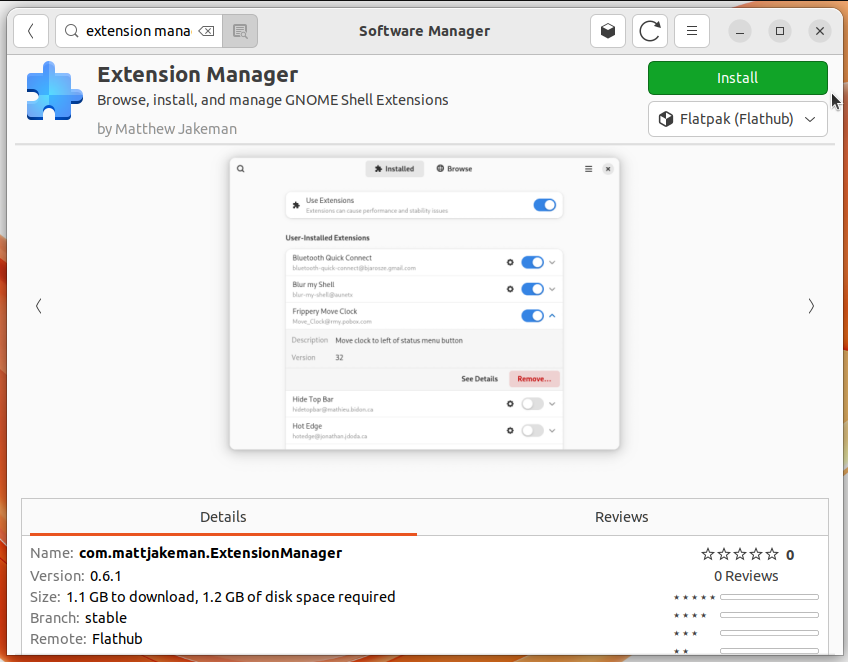Switch to the Reviews tab

pyautogui.click(x=622, y=517)
